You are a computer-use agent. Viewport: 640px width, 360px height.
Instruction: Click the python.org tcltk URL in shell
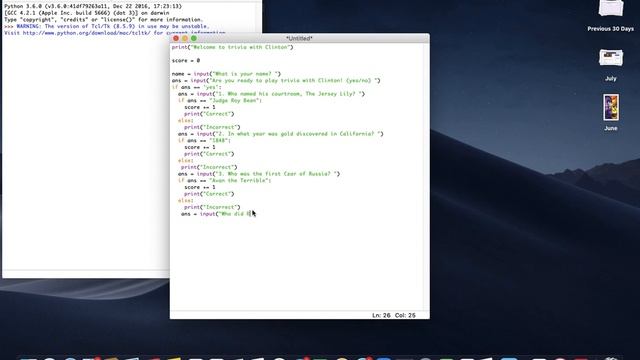pos(86,33)
